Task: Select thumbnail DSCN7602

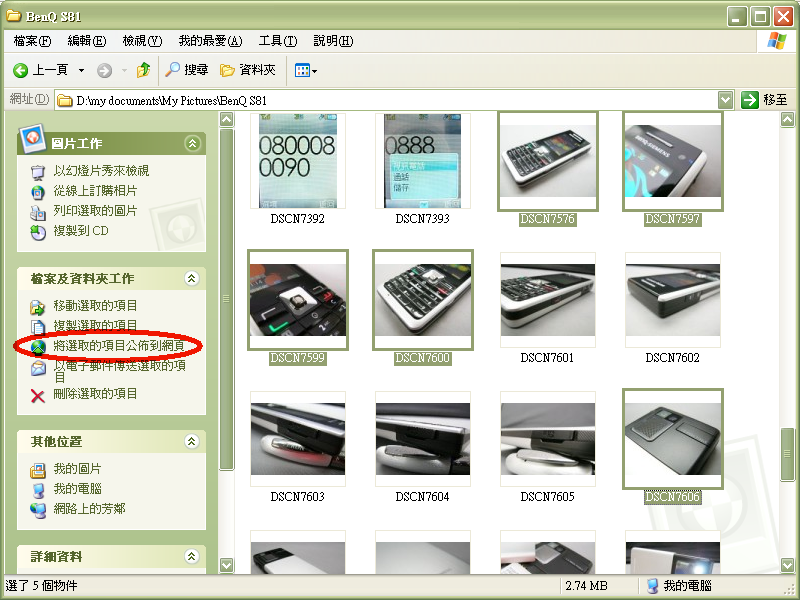Action: [x=673, y=300]
